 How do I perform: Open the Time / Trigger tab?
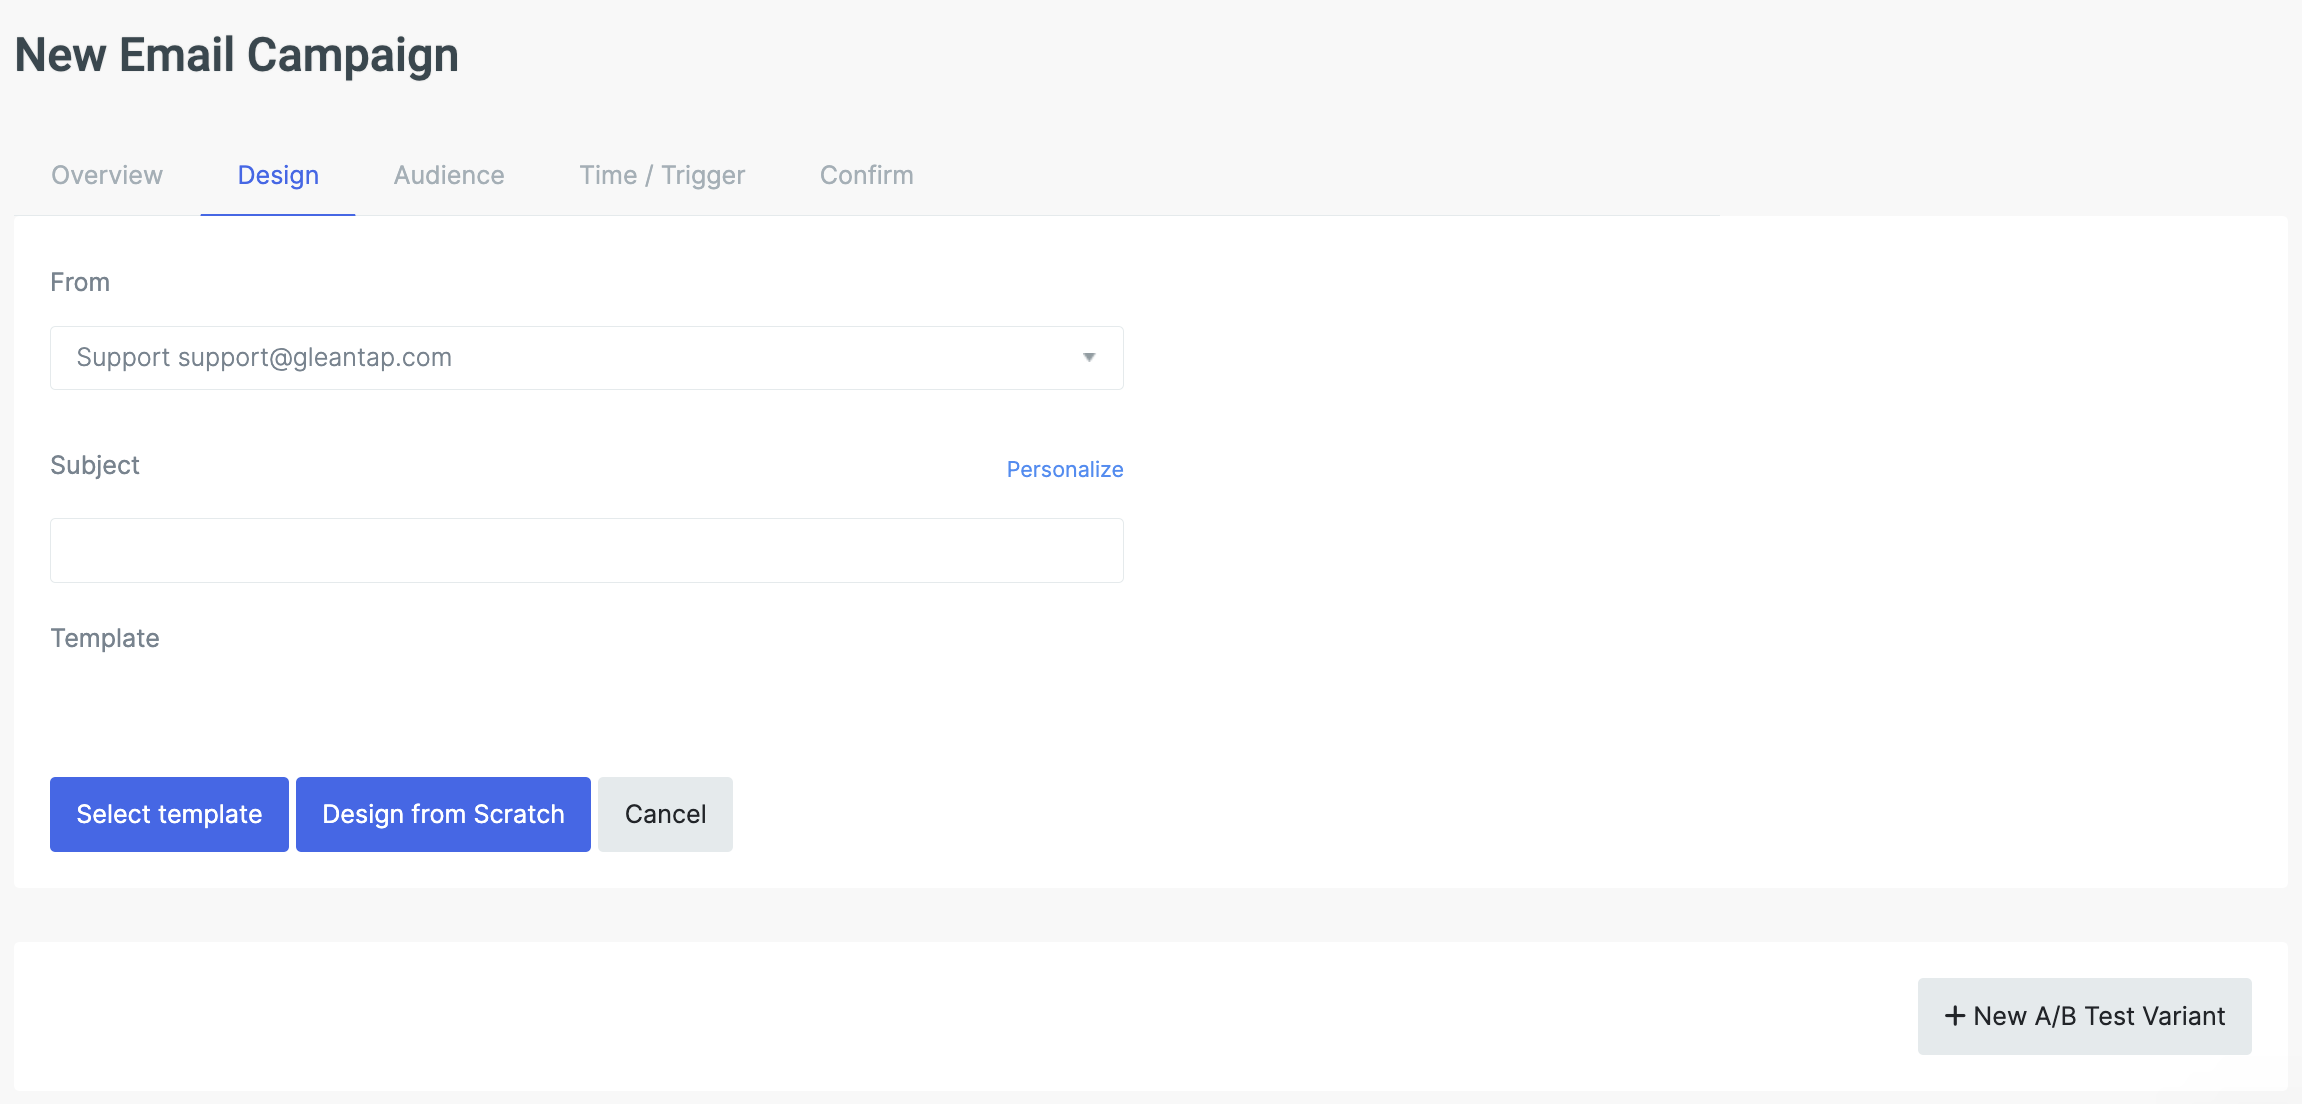tap(662, 175)
